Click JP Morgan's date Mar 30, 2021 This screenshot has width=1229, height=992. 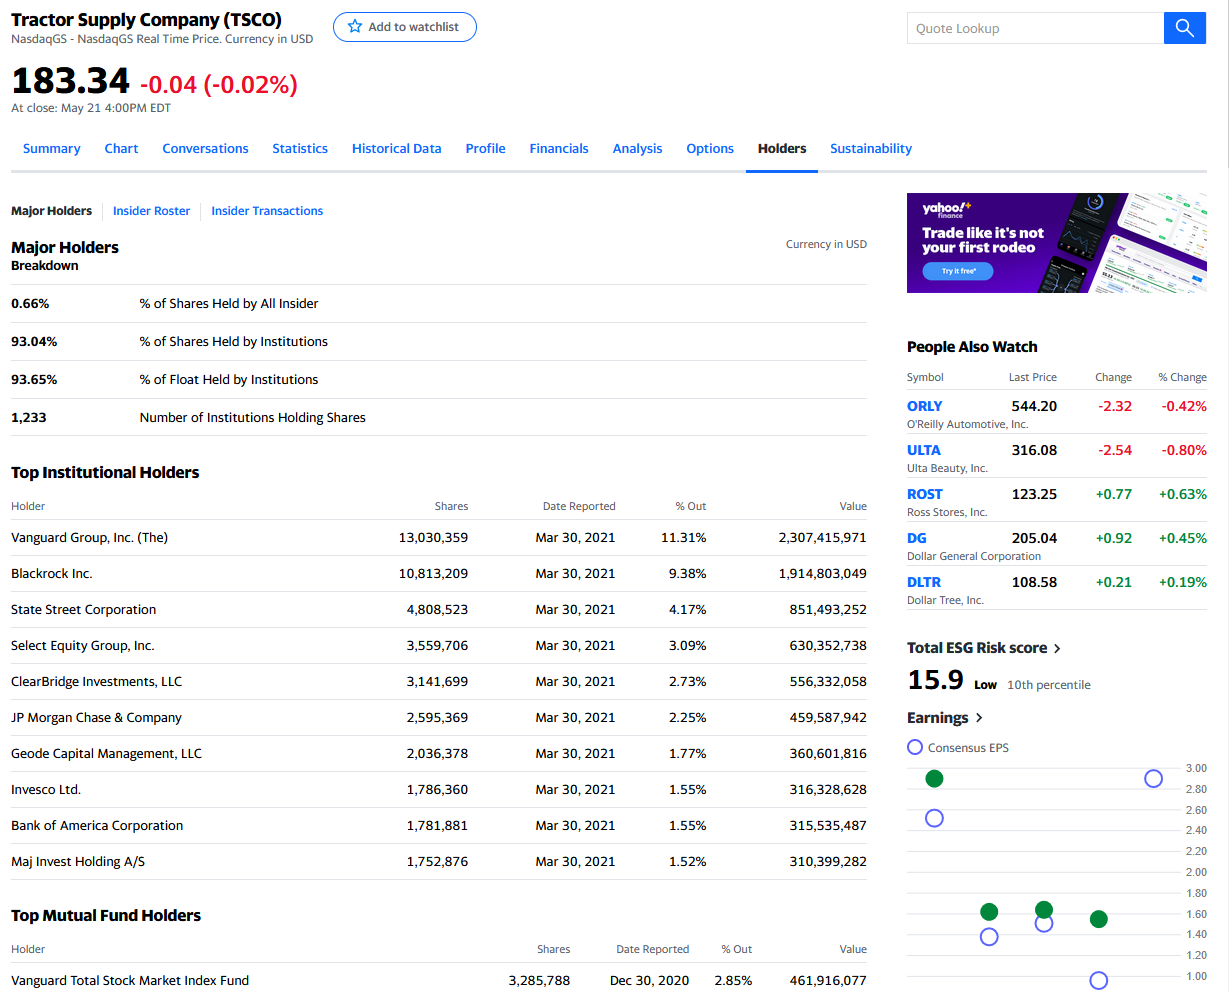[x=576, y=717]
